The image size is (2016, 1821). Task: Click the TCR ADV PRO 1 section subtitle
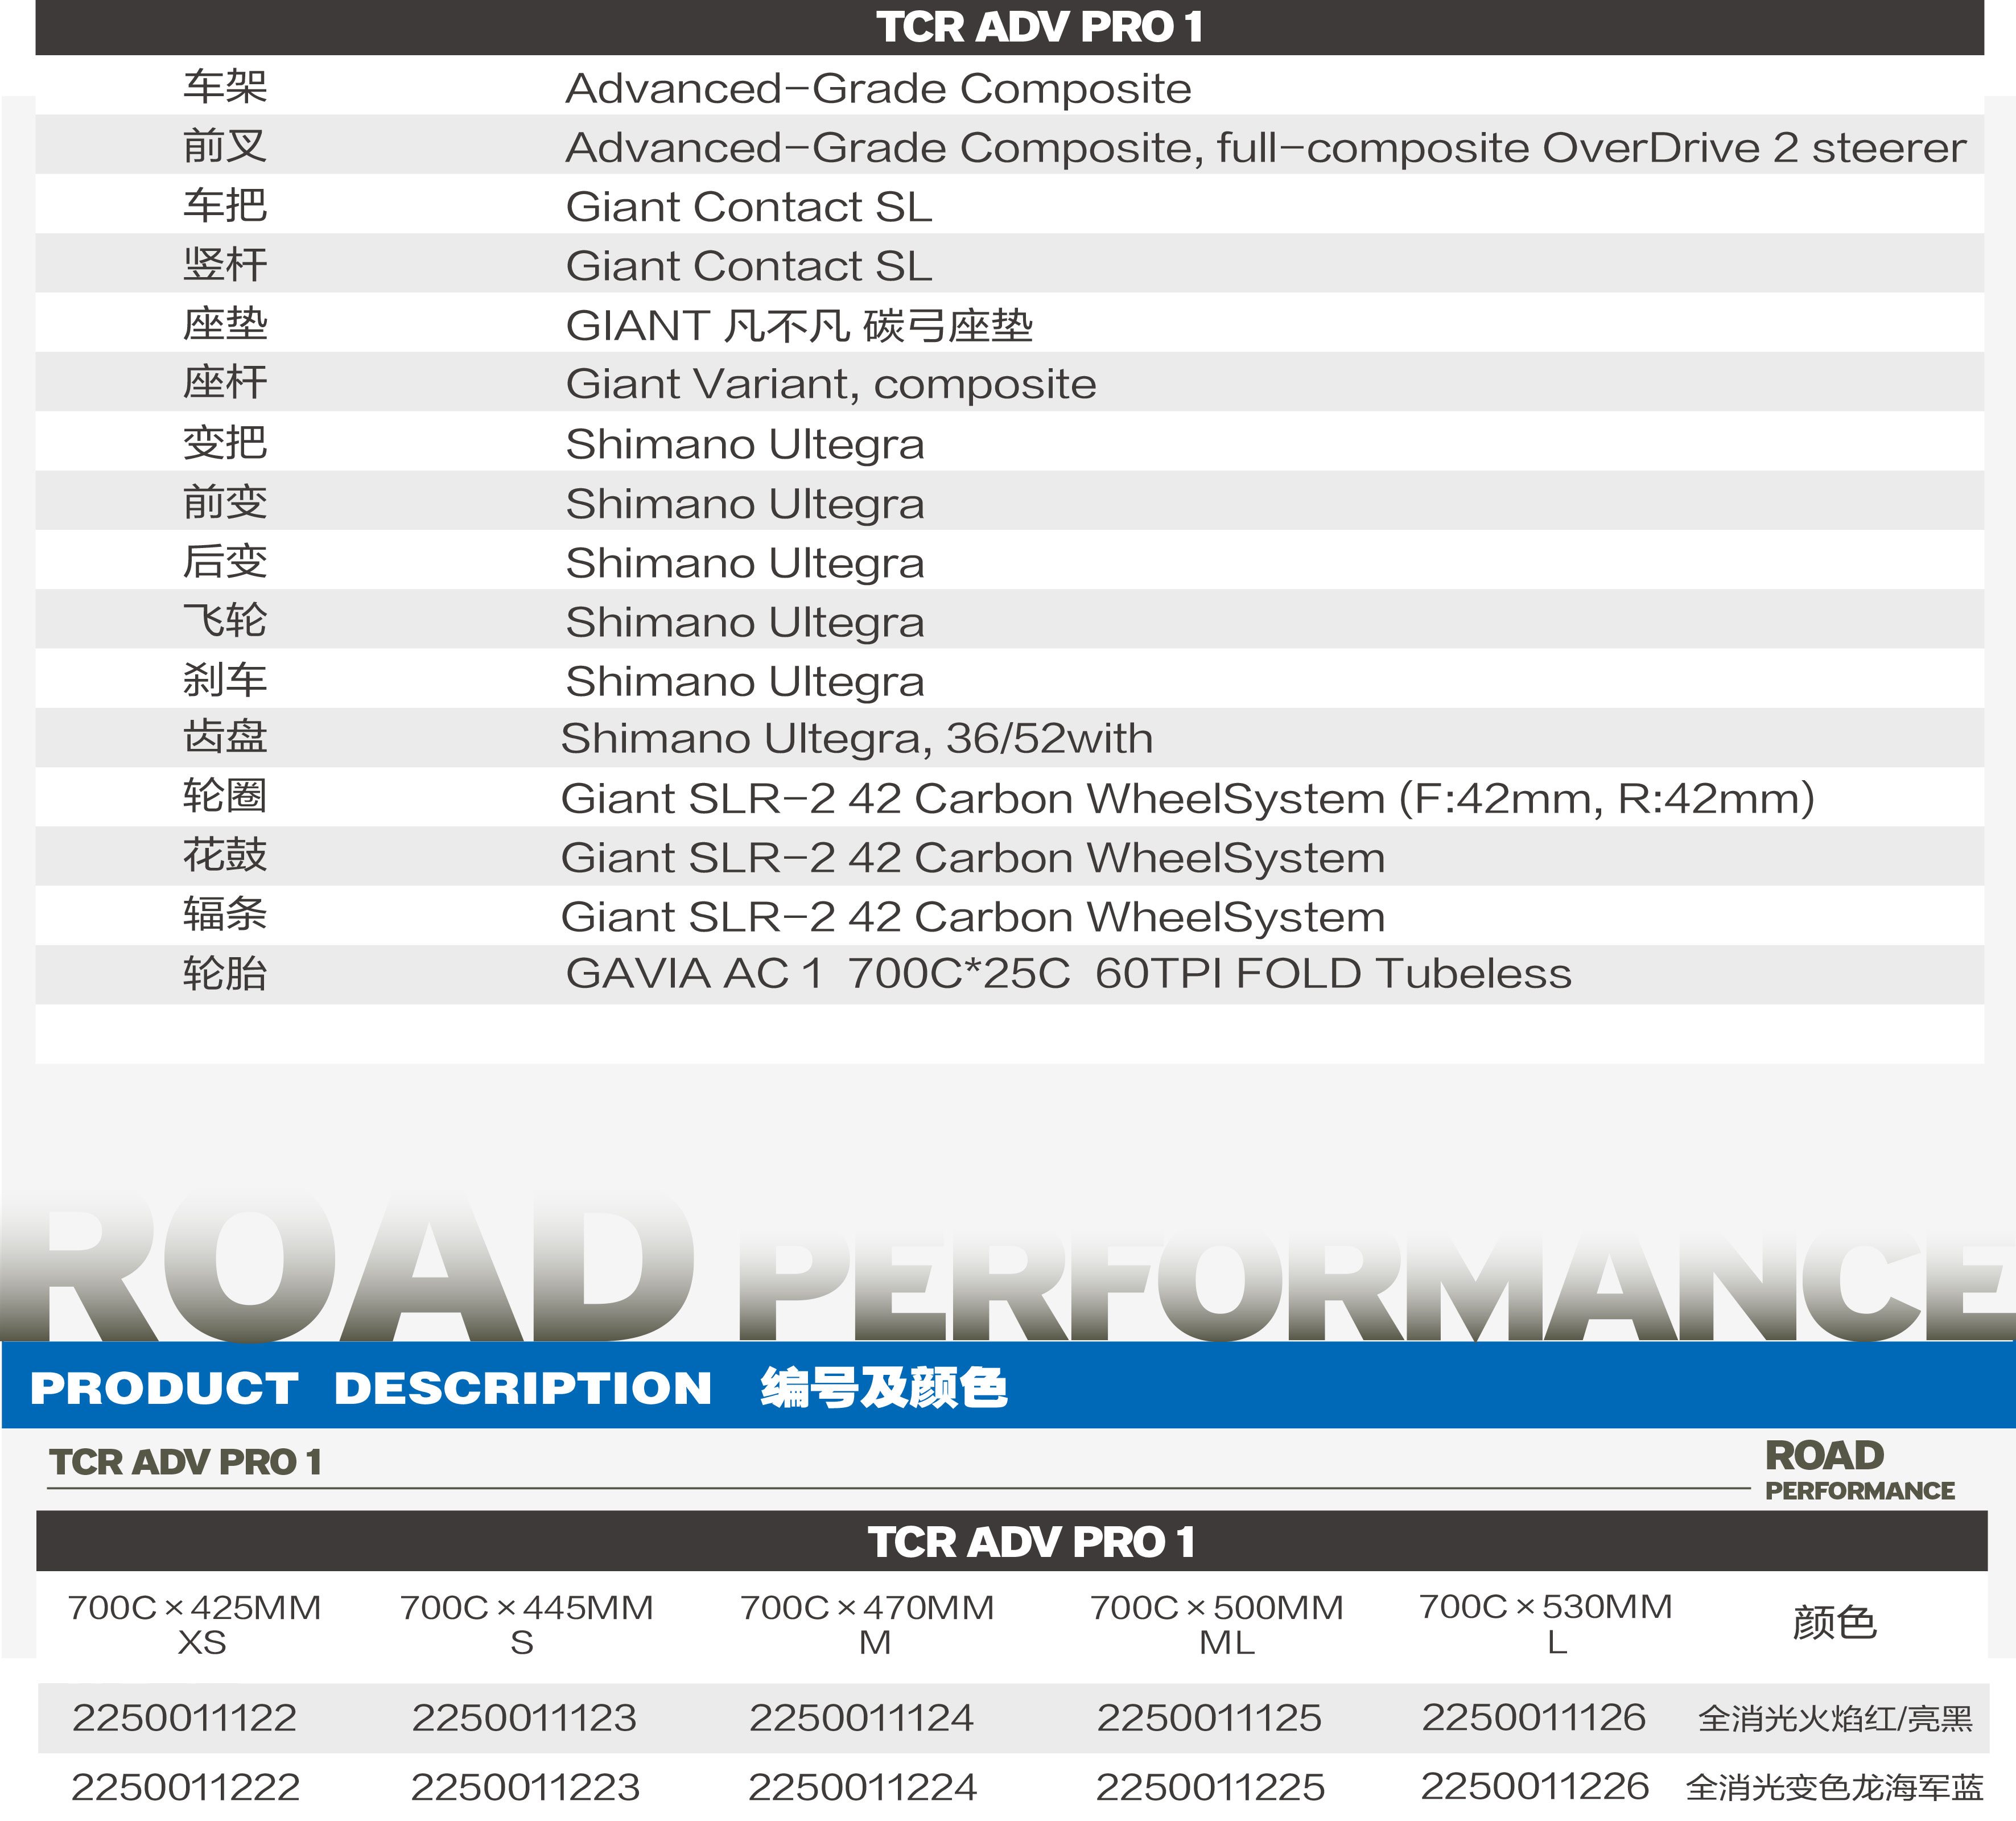186,1462
